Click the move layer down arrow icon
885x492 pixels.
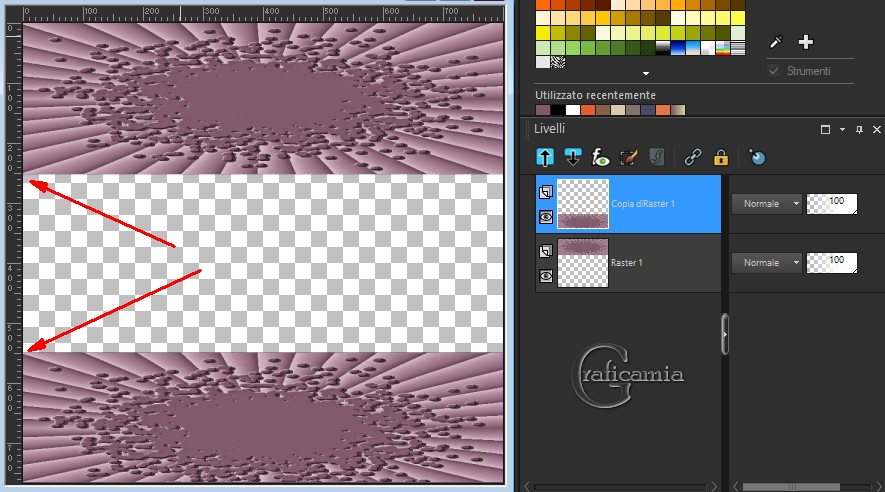coord(573,157)
